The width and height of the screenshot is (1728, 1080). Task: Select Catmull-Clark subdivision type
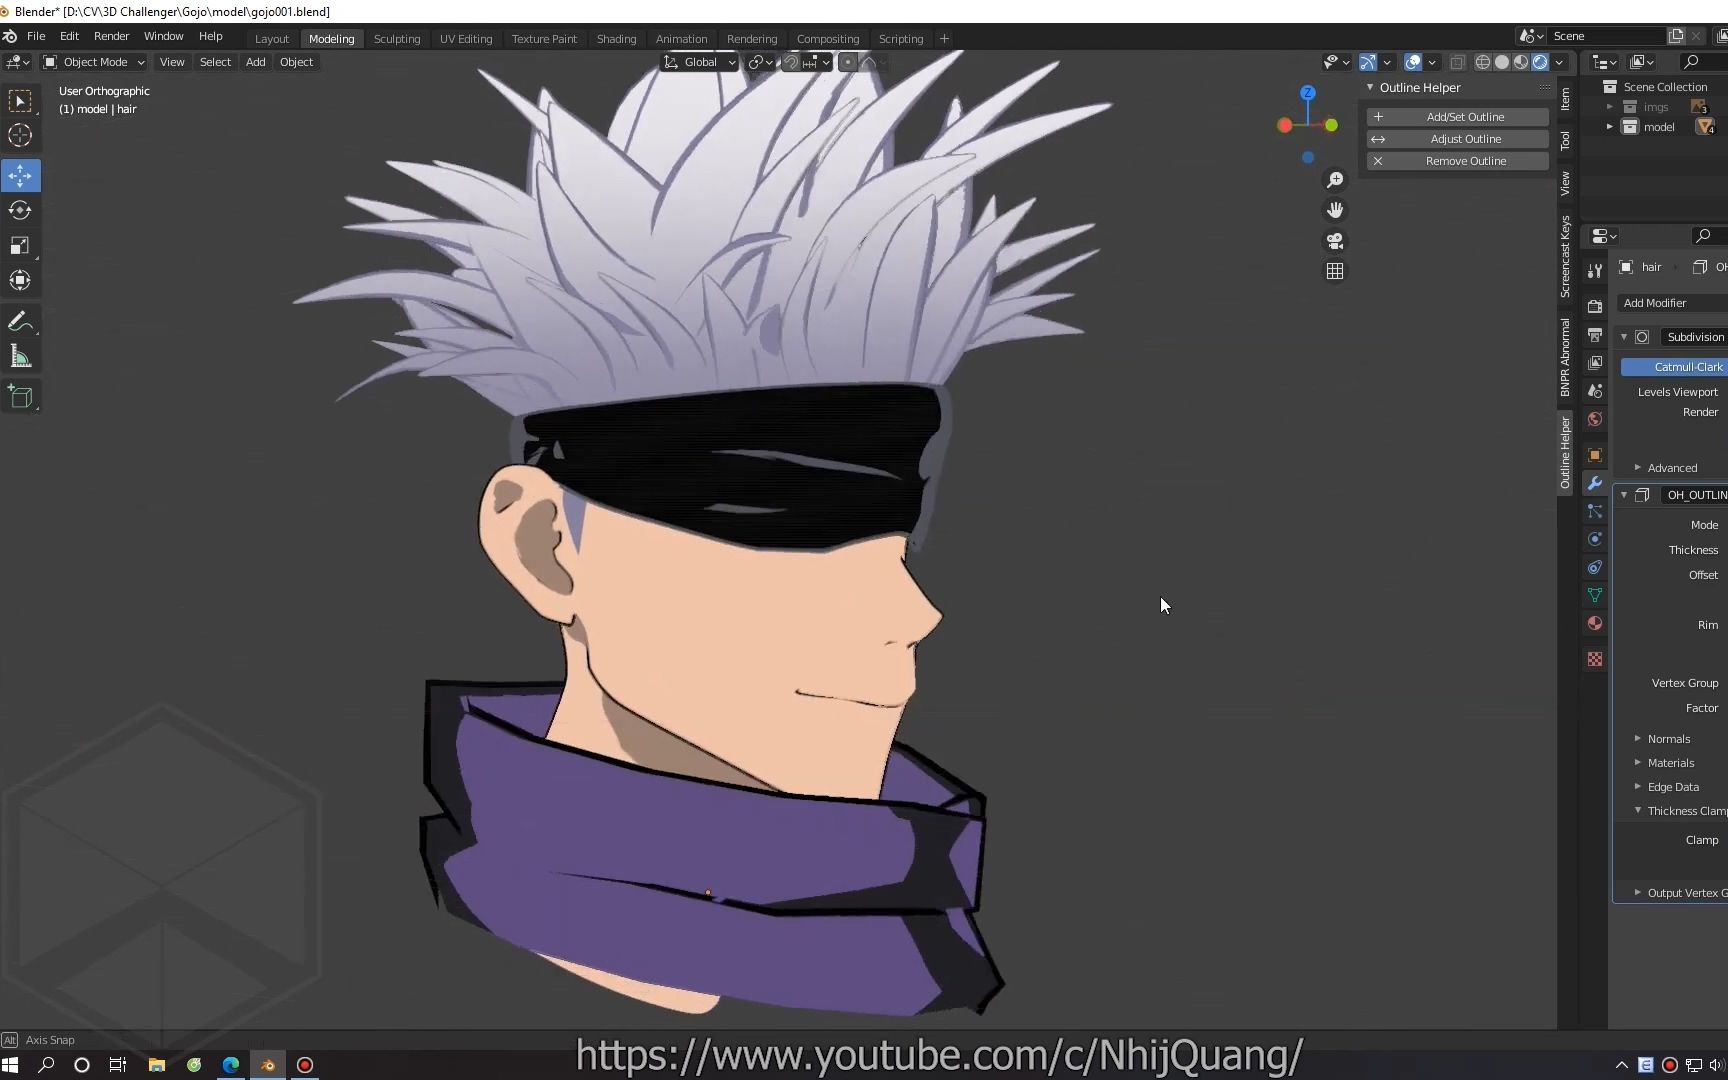tap(1674, 367)
